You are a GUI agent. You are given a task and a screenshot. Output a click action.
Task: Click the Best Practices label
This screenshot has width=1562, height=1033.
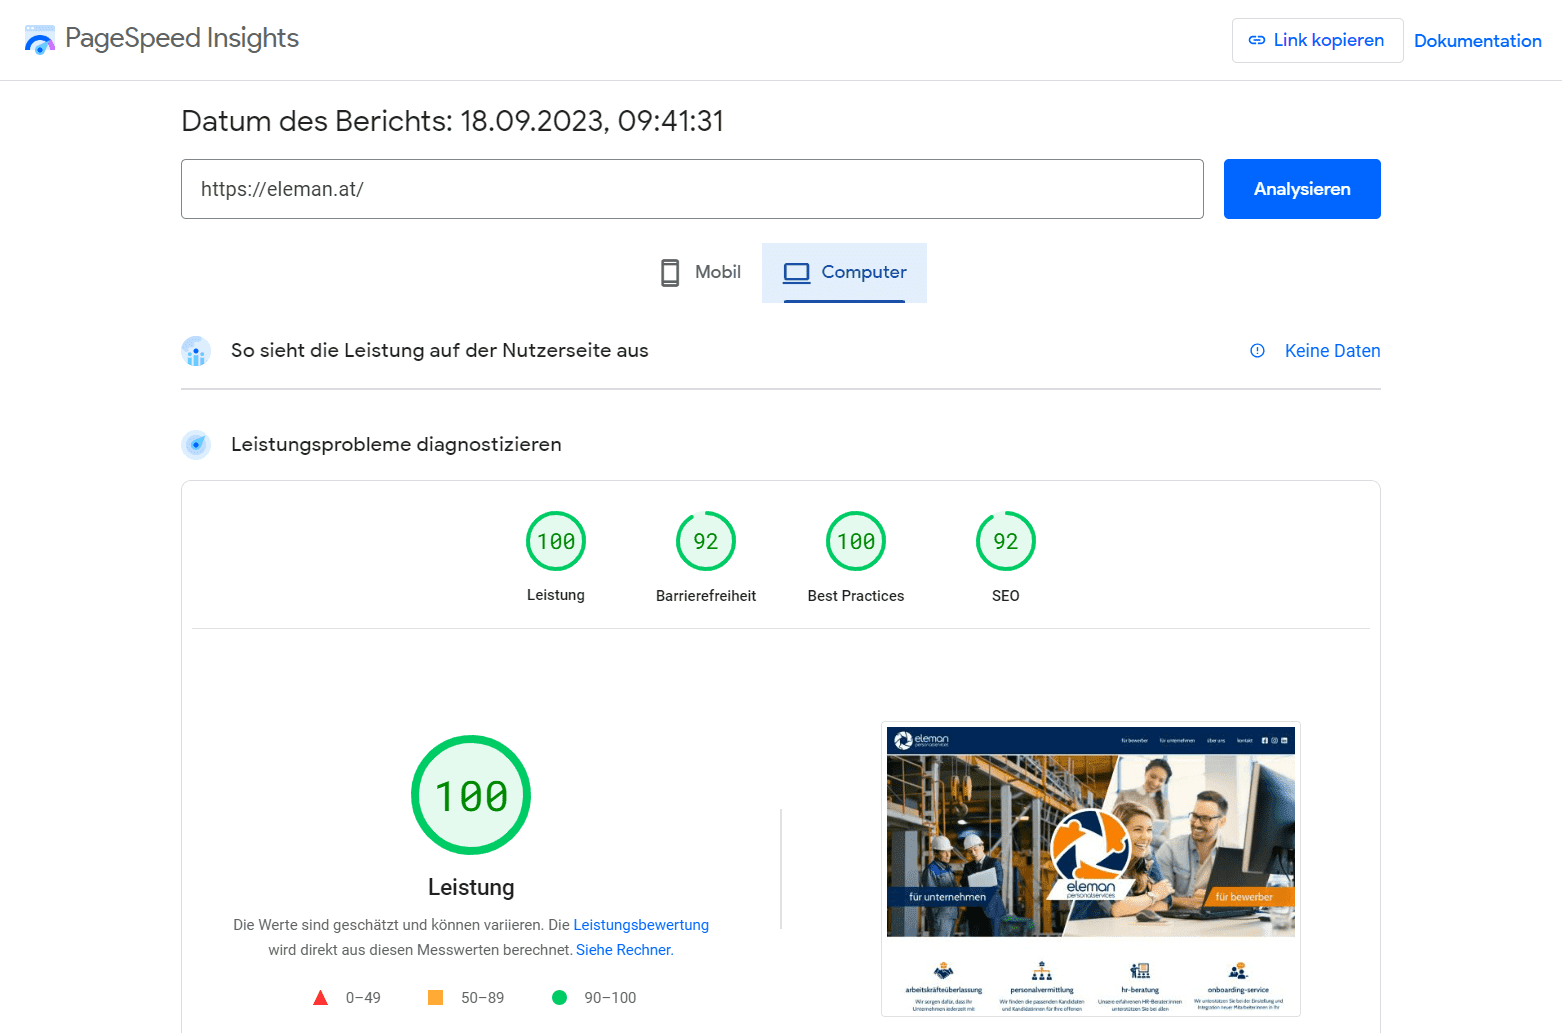856,596
